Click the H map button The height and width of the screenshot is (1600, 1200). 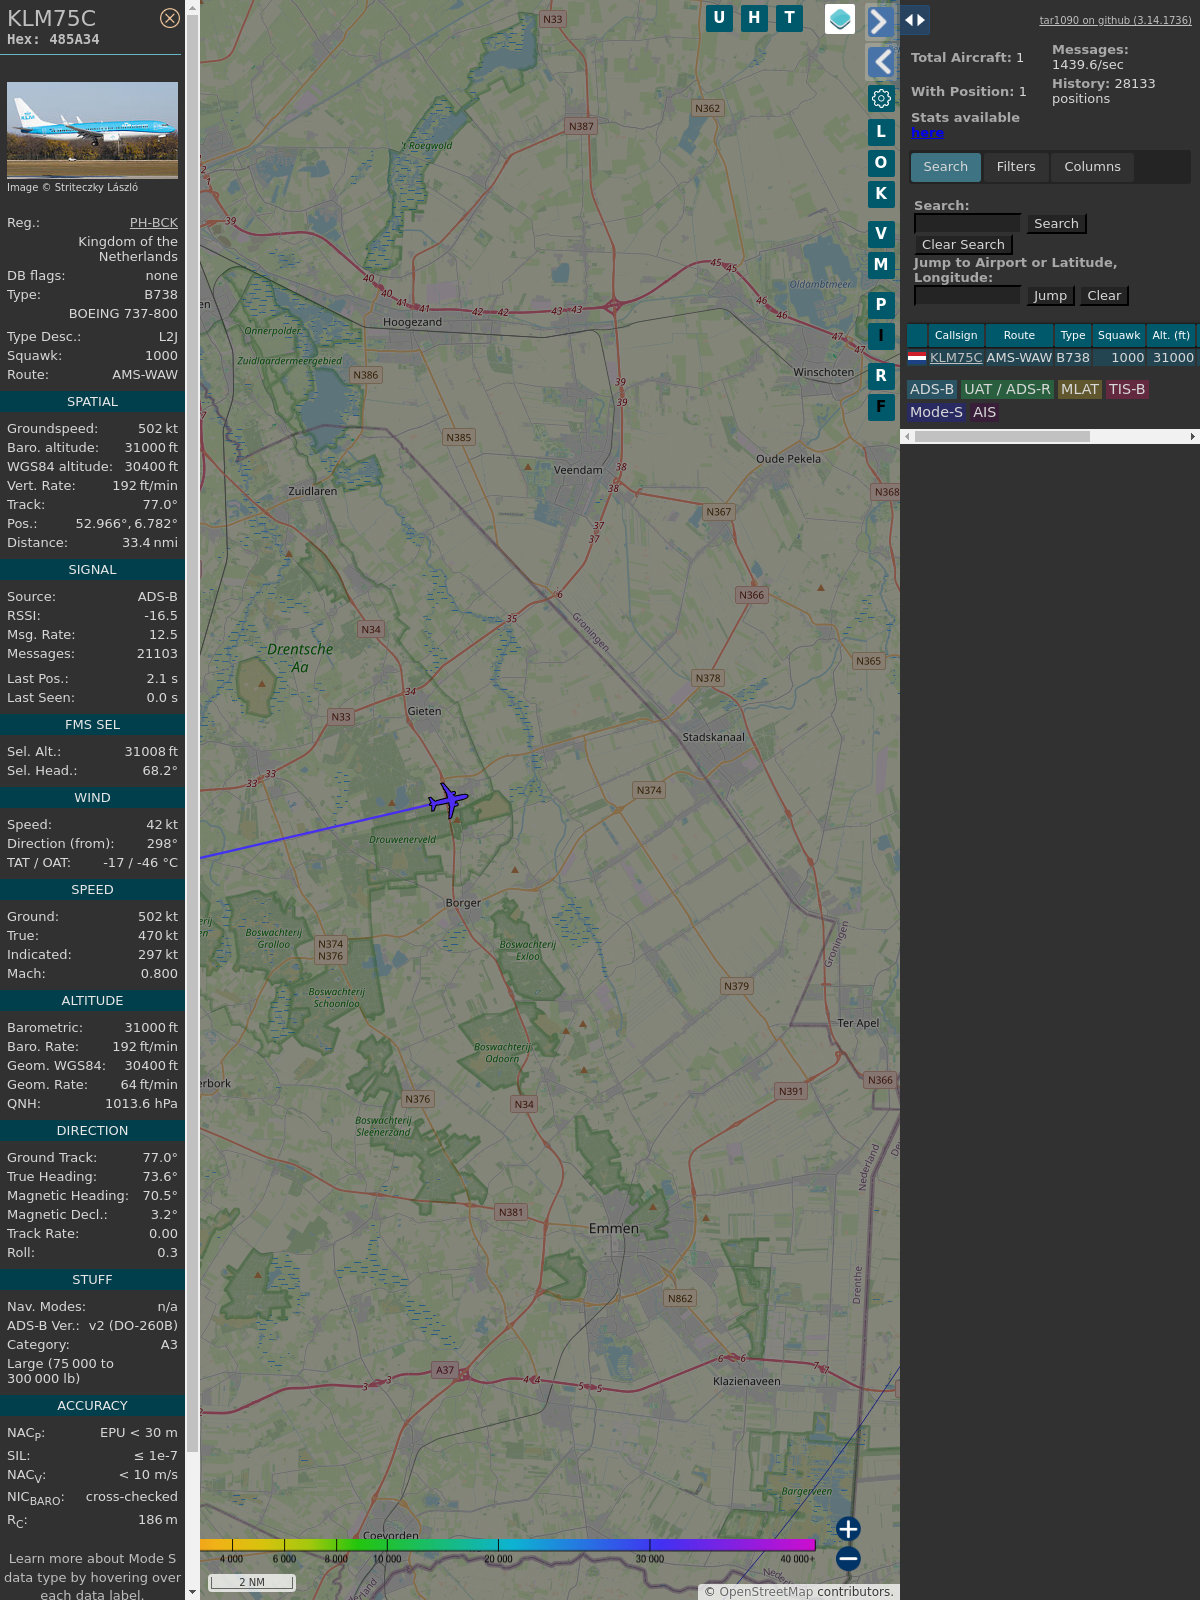tap(754, 18)
